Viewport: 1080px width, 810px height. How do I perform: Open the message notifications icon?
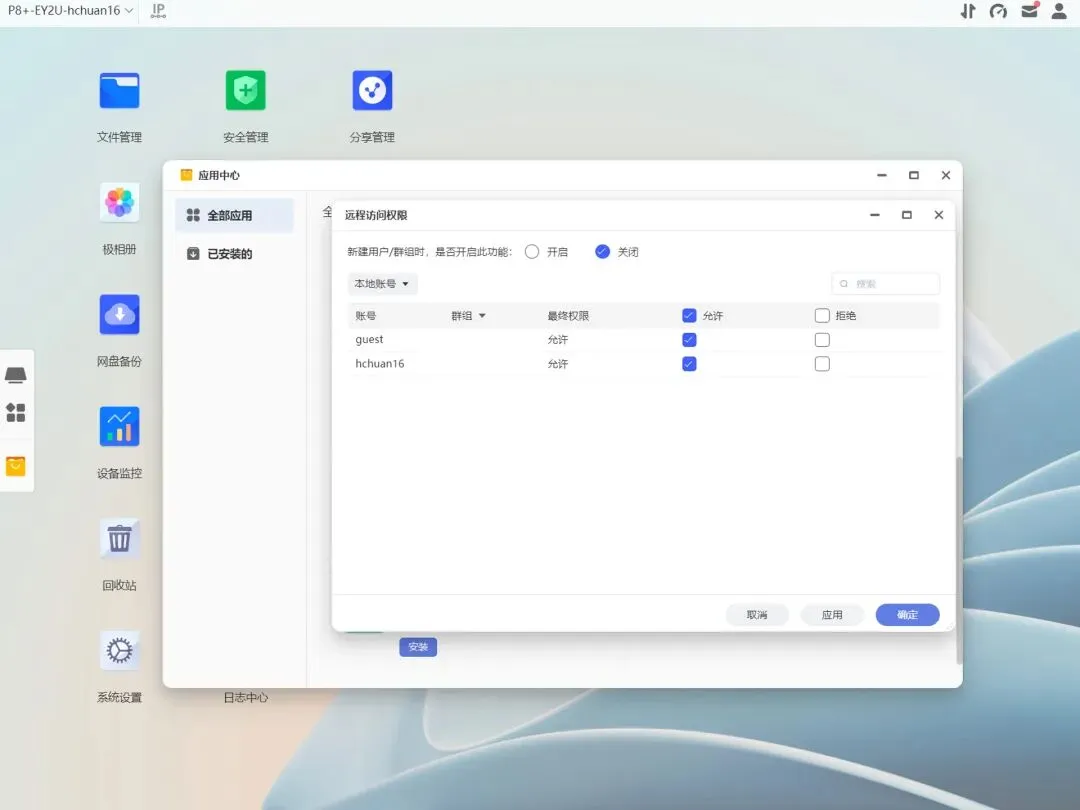click(1029, 10)
